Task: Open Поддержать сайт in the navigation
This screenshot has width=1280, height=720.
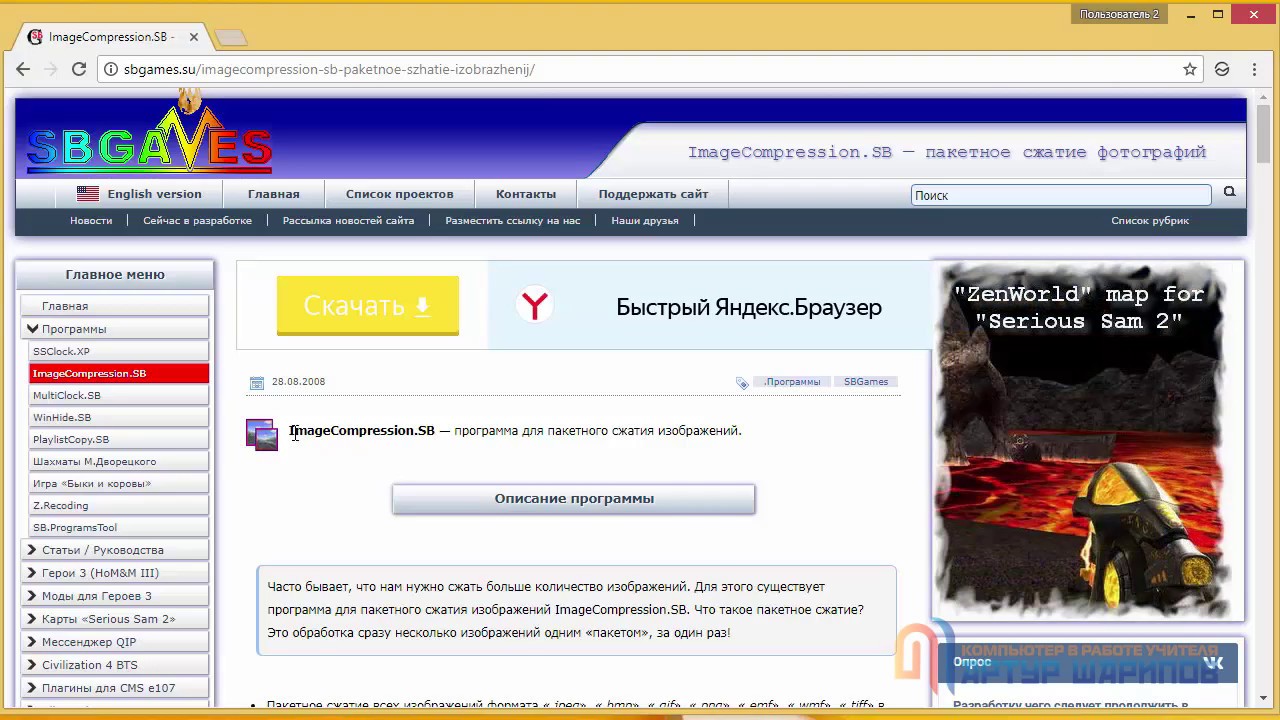Action: click(653, 194)
